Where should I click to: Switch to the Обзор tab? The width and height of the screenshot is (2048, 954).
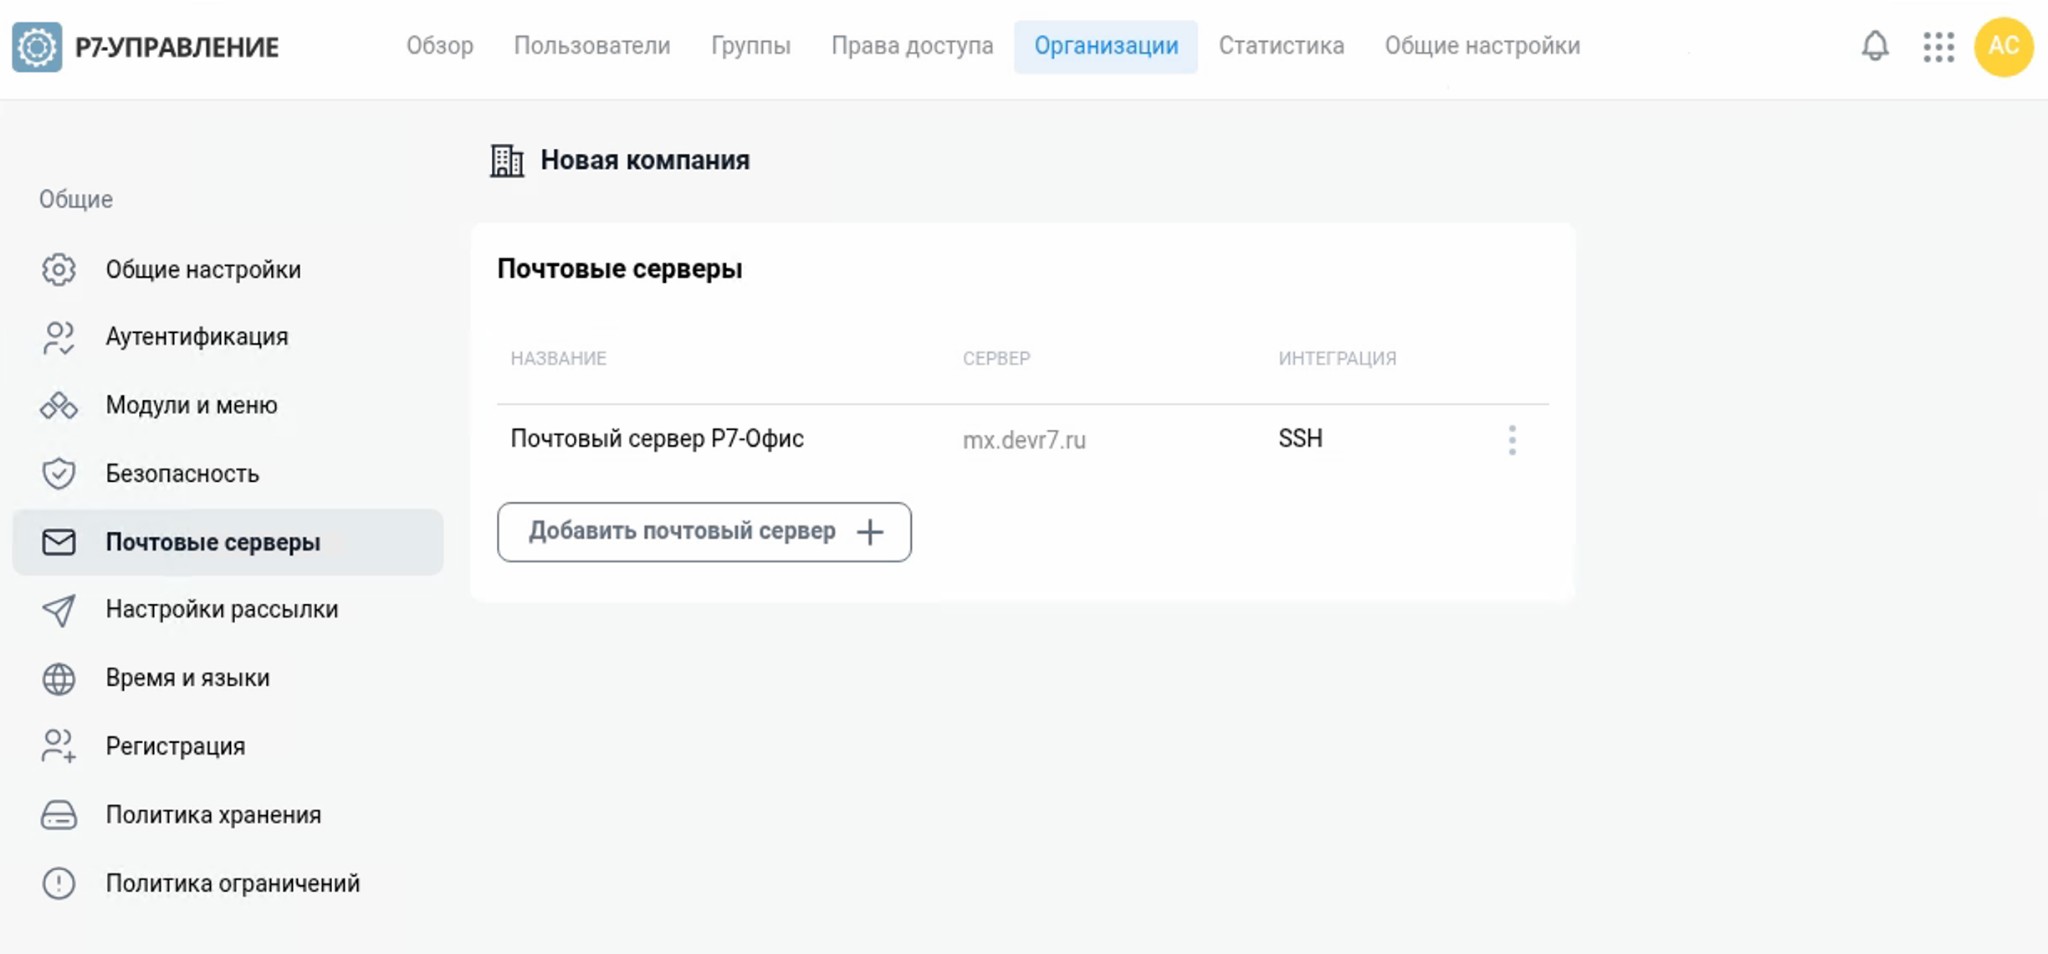440,46
